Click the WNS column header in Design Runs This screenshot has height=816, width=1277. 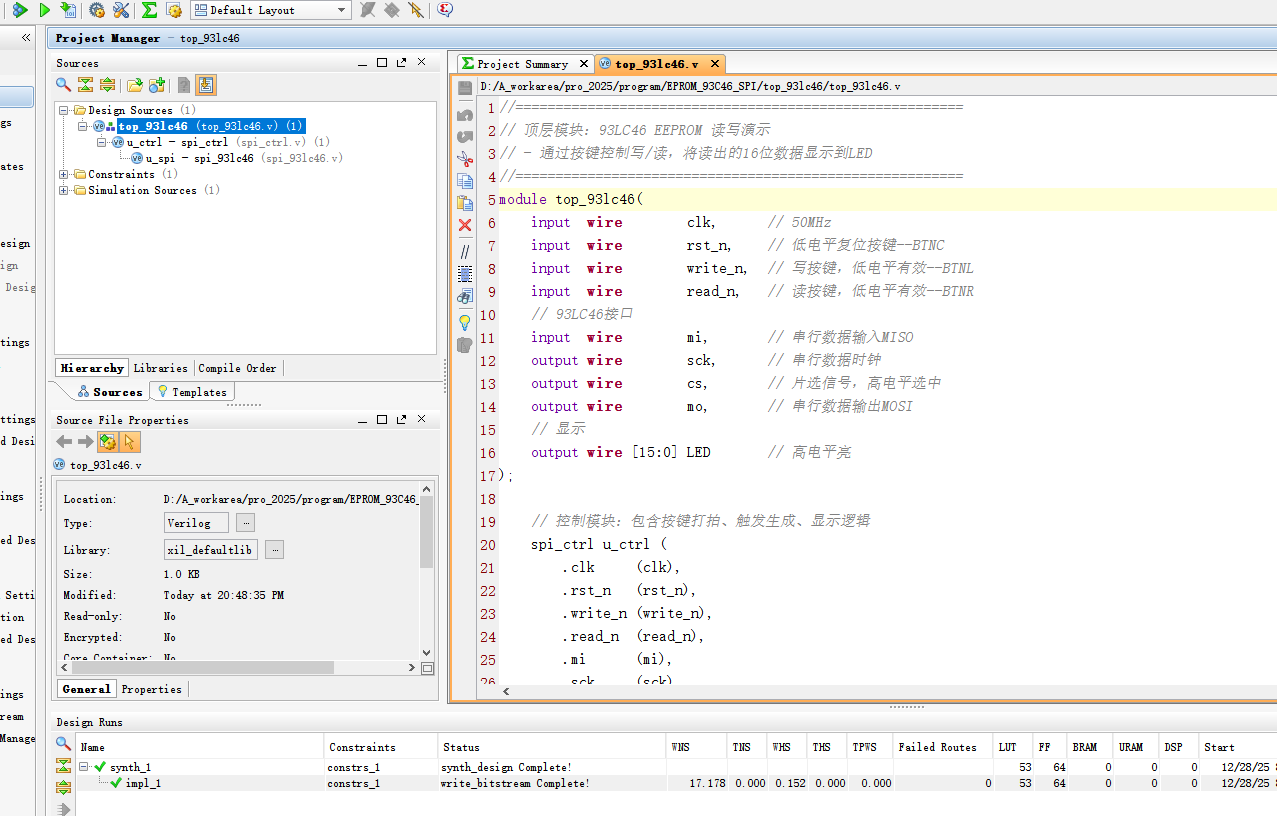tap(696, 747)
